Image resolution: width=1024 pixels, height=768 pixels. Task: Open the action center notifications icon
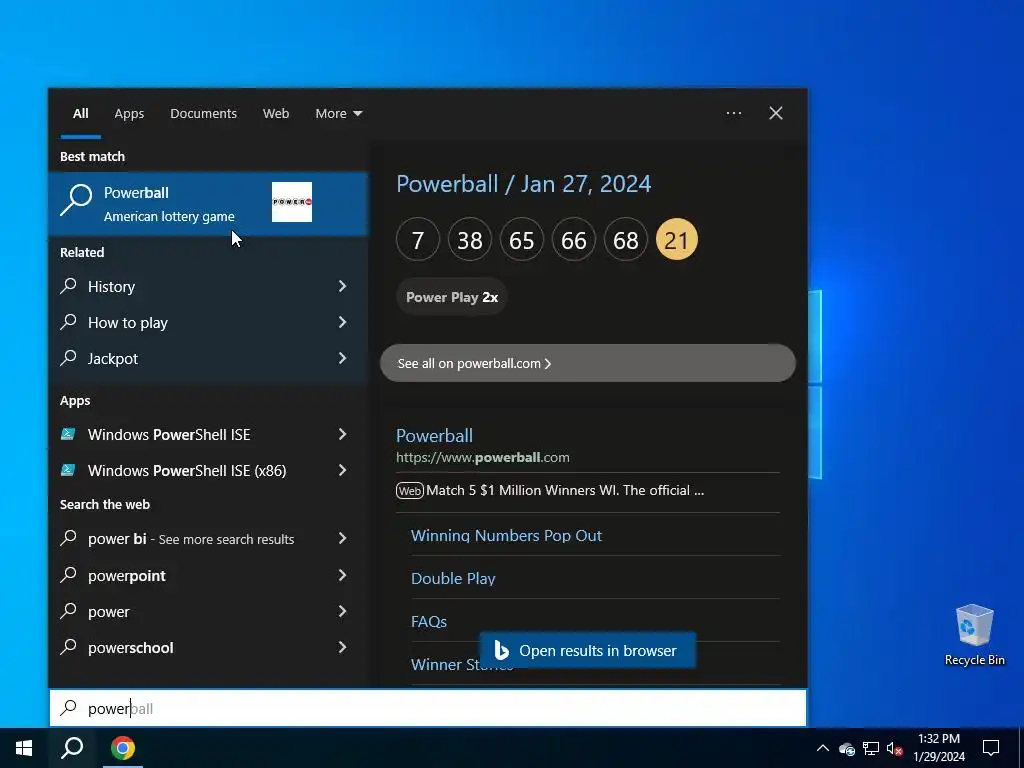coord(991,748)
